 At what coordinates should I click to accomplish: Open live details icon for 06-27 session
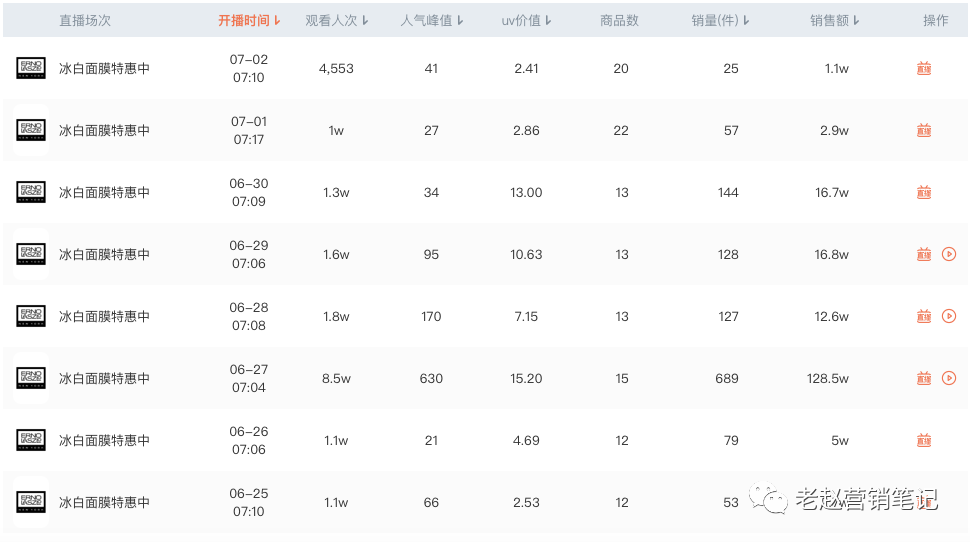point(924,379)
